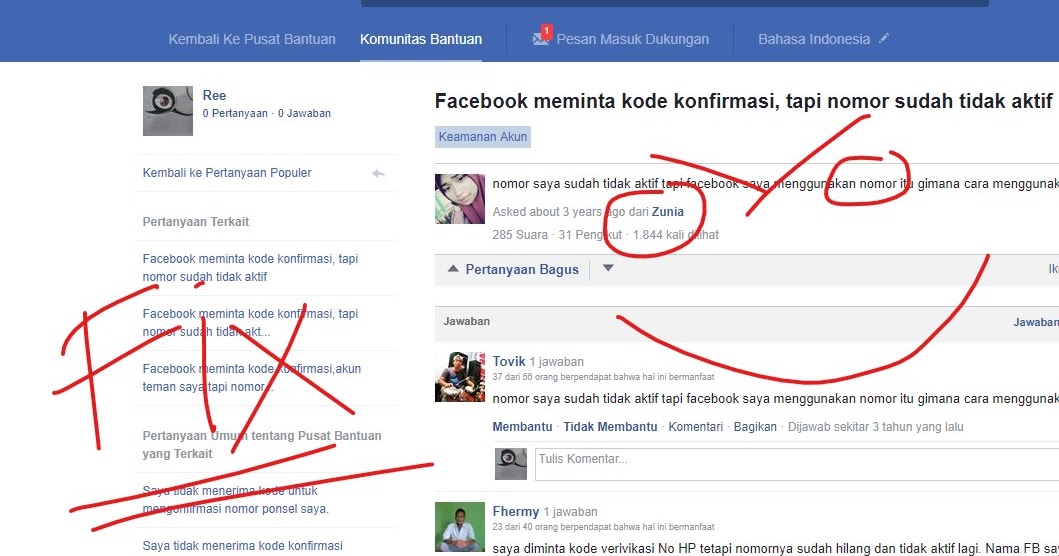Open 'Saya tidak menerima kode konfirmasi' link
This screenshot has width=1059, height=556.
(x=242, y=545)
